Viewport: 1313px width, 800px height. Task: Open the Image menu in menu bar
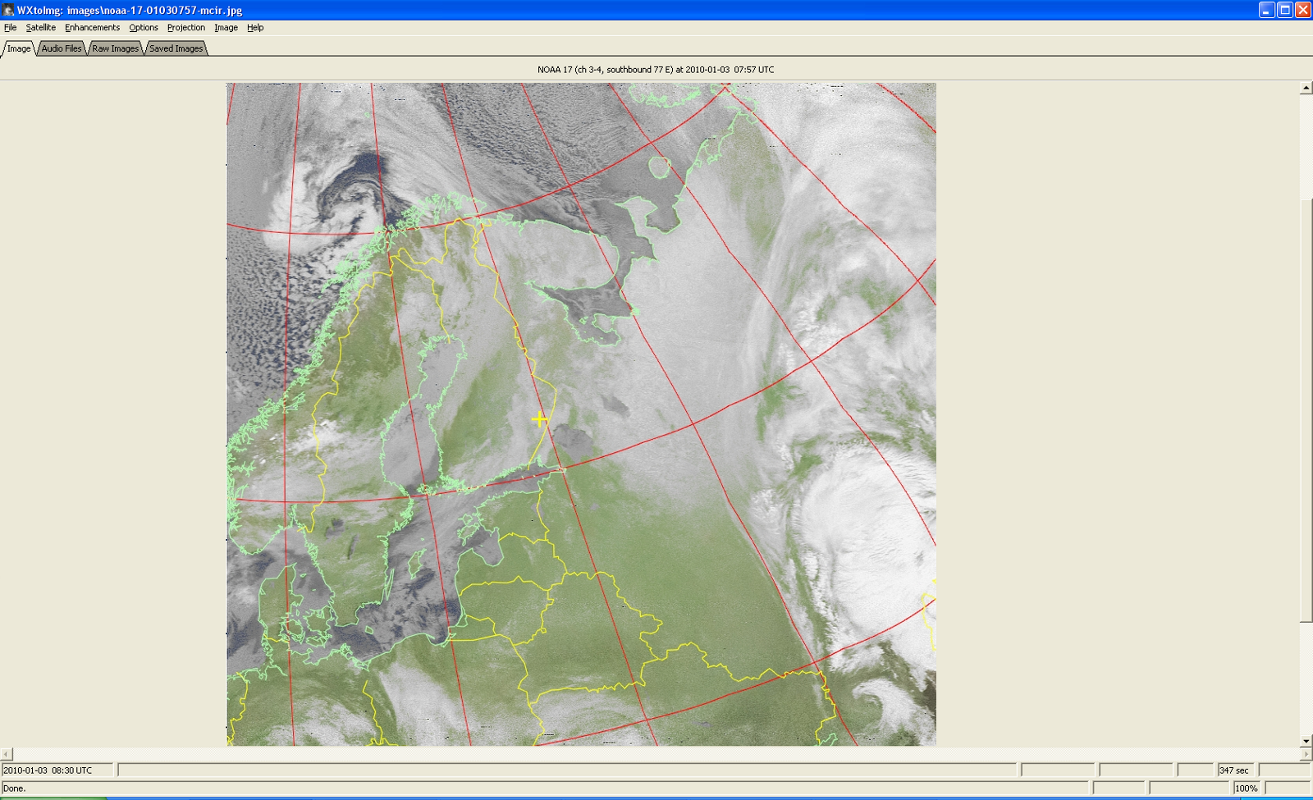coord(226,28)
